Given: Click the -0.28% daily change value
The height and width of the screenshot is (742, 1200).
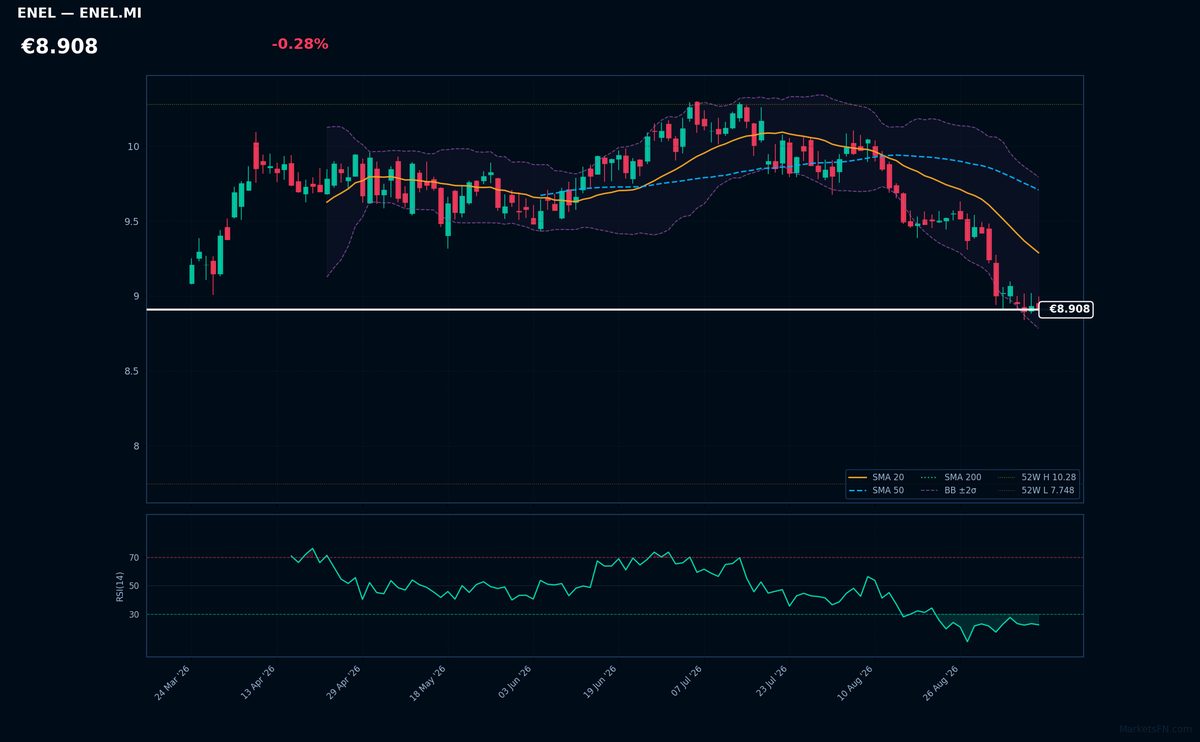Looking at the screenshot, I should click(x=300, y=44).
